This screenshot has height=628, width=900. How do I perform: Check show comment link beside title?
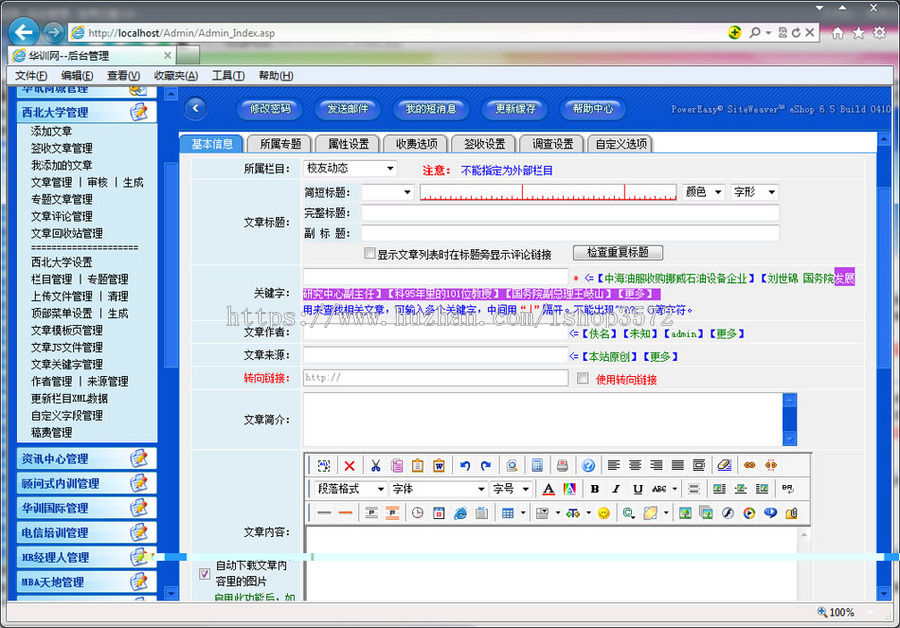tap(370, 253)
